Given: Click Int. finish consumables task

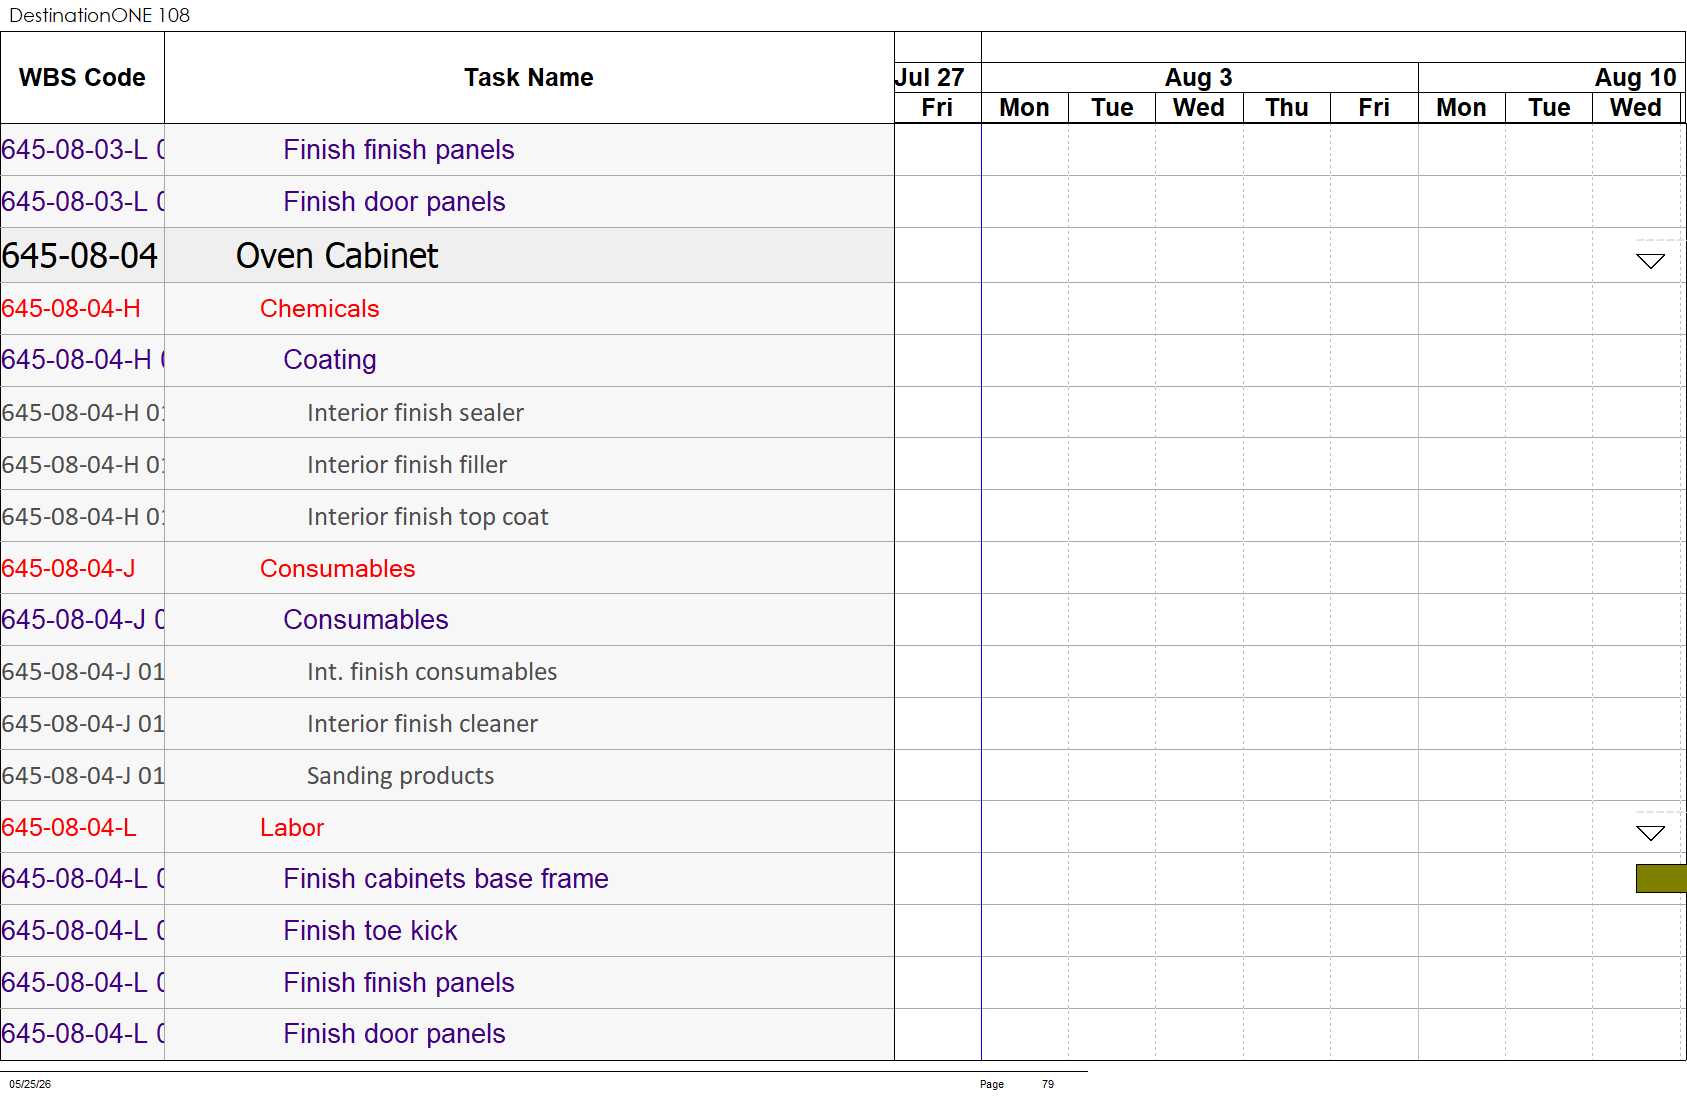Looking at the screenshot, I should 432,672.
